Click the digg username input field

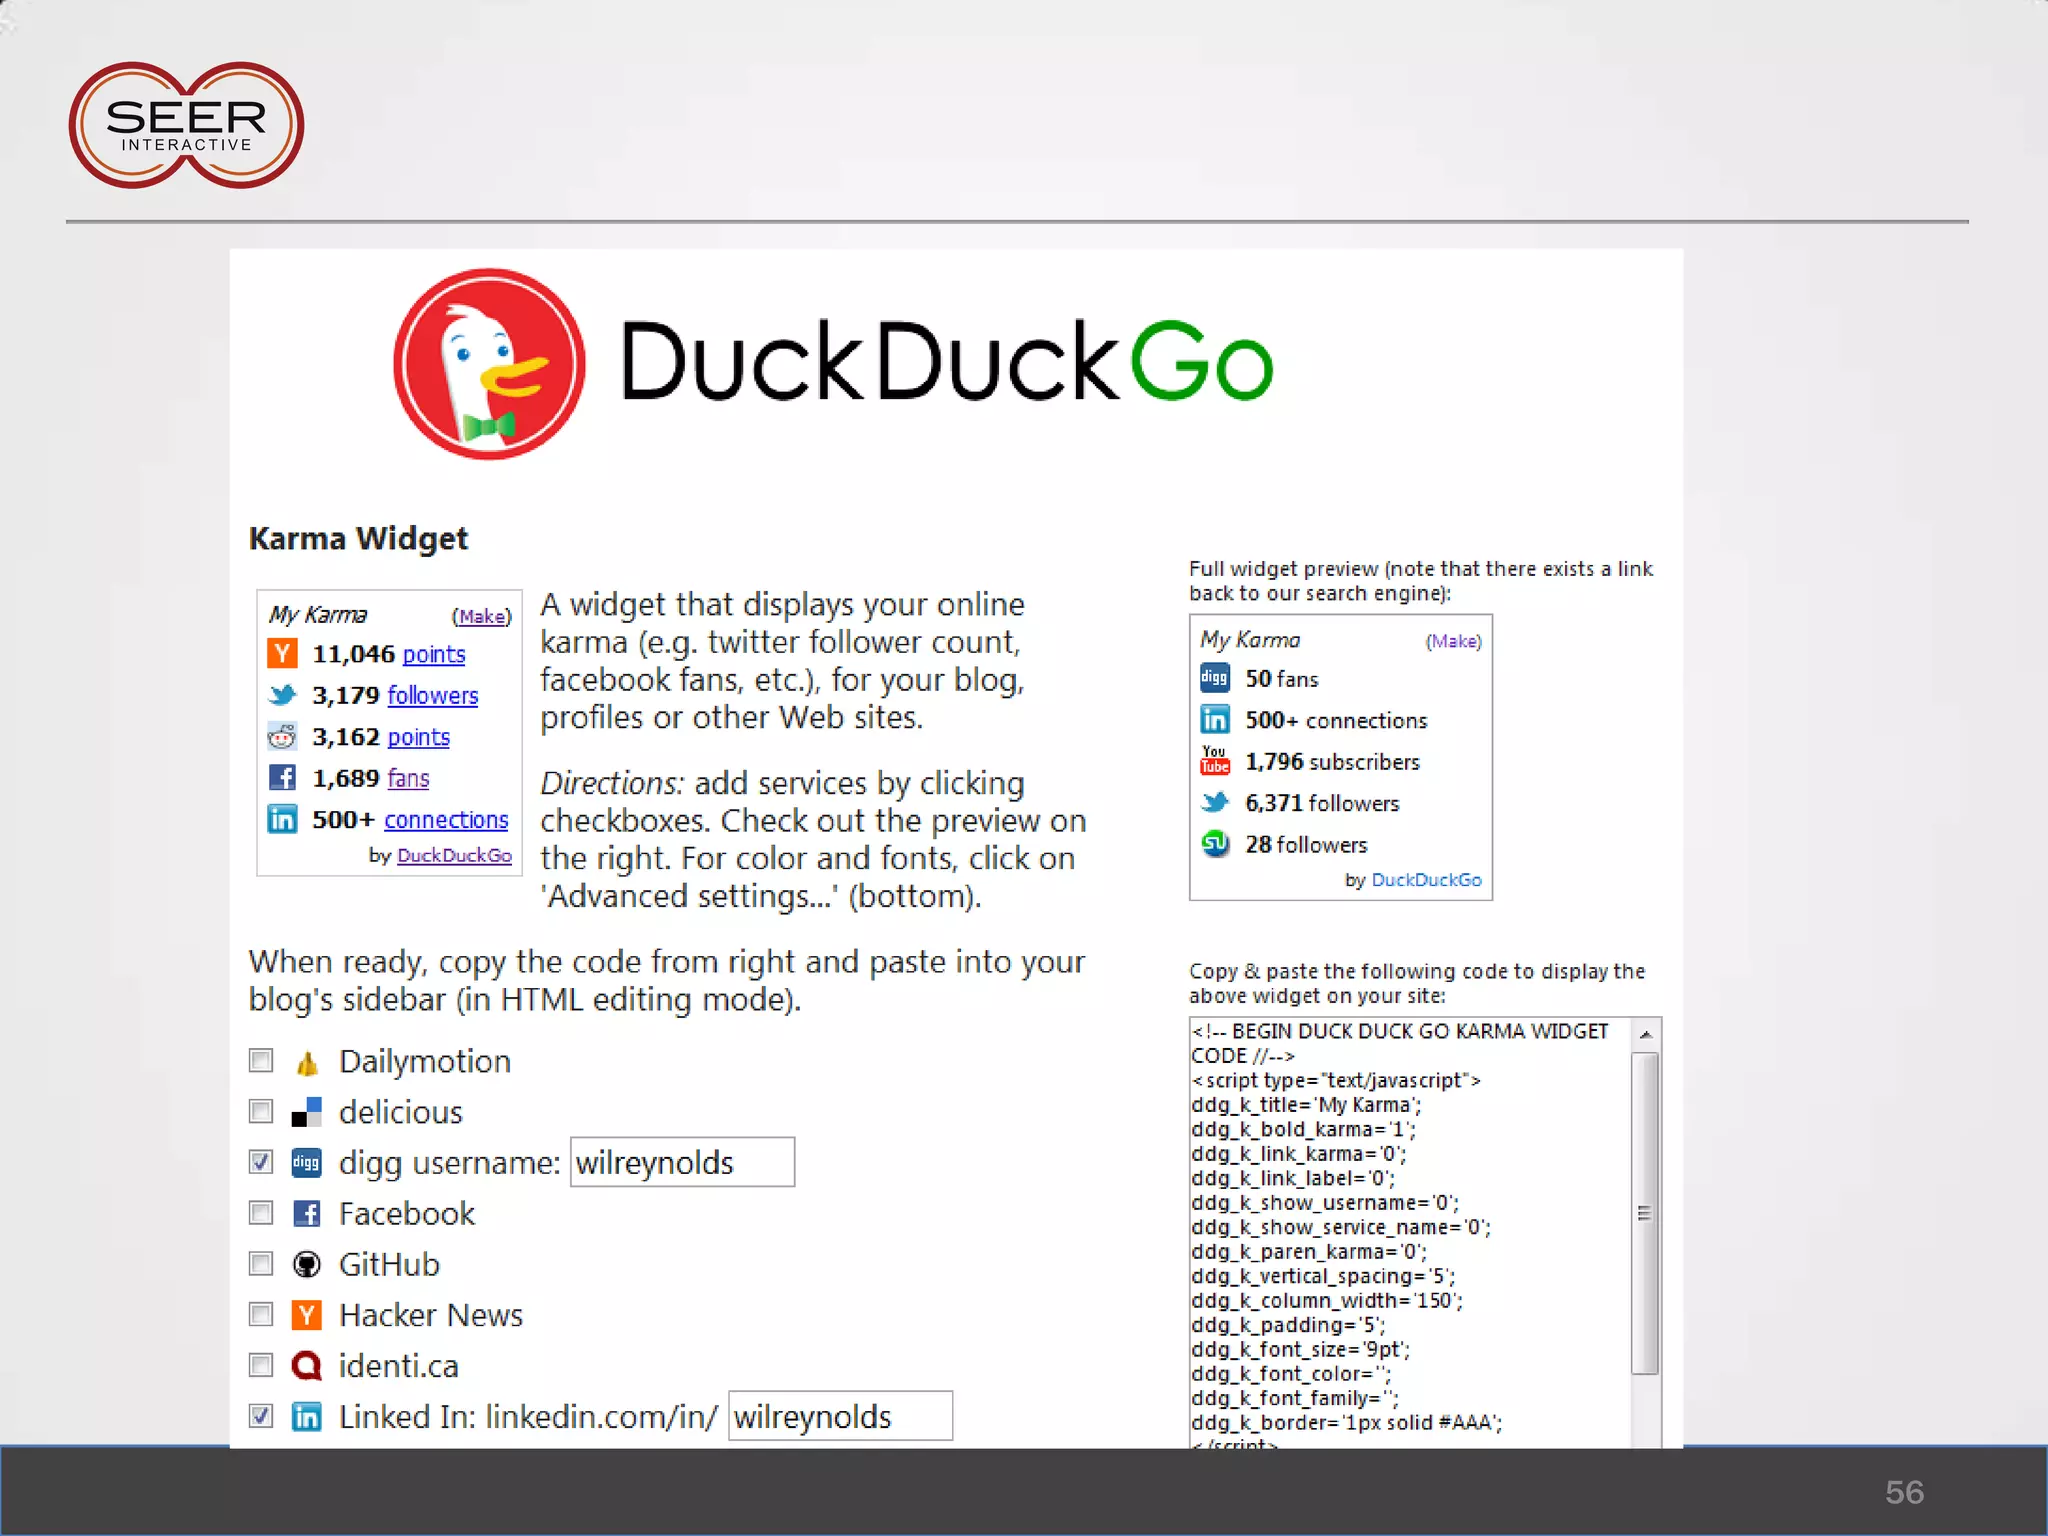[x=682, y=1162]
